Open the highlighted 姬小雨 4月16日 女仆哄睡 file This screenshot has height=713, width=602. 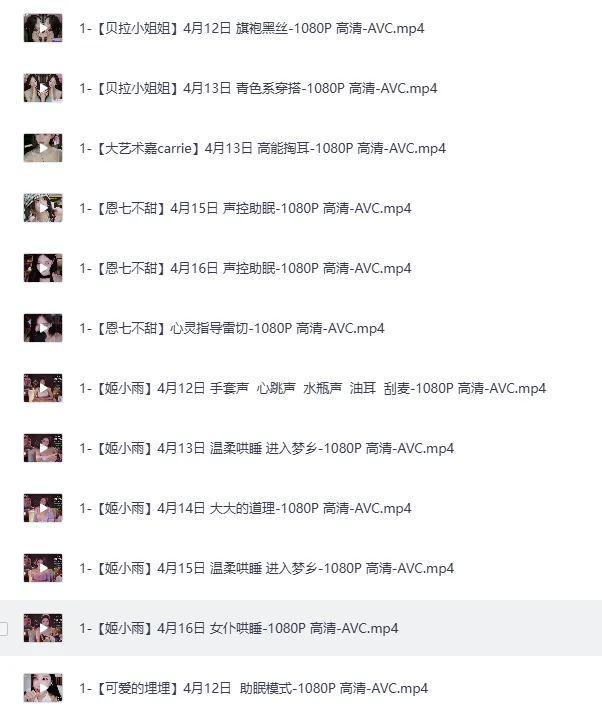click(239, 628)
